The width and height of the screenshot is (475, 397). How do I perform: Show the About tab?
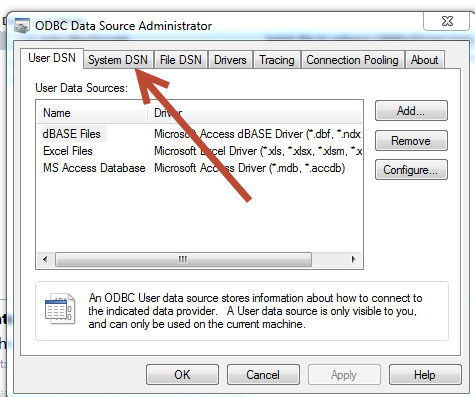425,60
